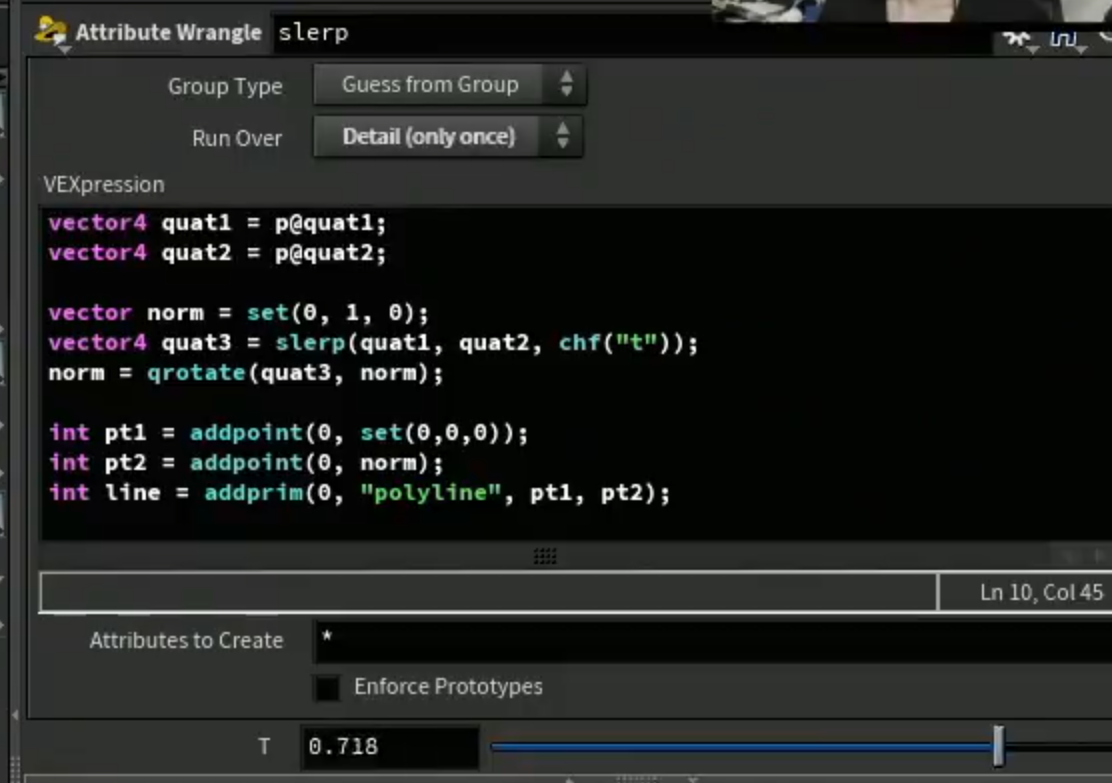The height and width of the screenshot is (783, 1112).
Task: Click the Attribute Wrangle node icon
Action: 51,33
